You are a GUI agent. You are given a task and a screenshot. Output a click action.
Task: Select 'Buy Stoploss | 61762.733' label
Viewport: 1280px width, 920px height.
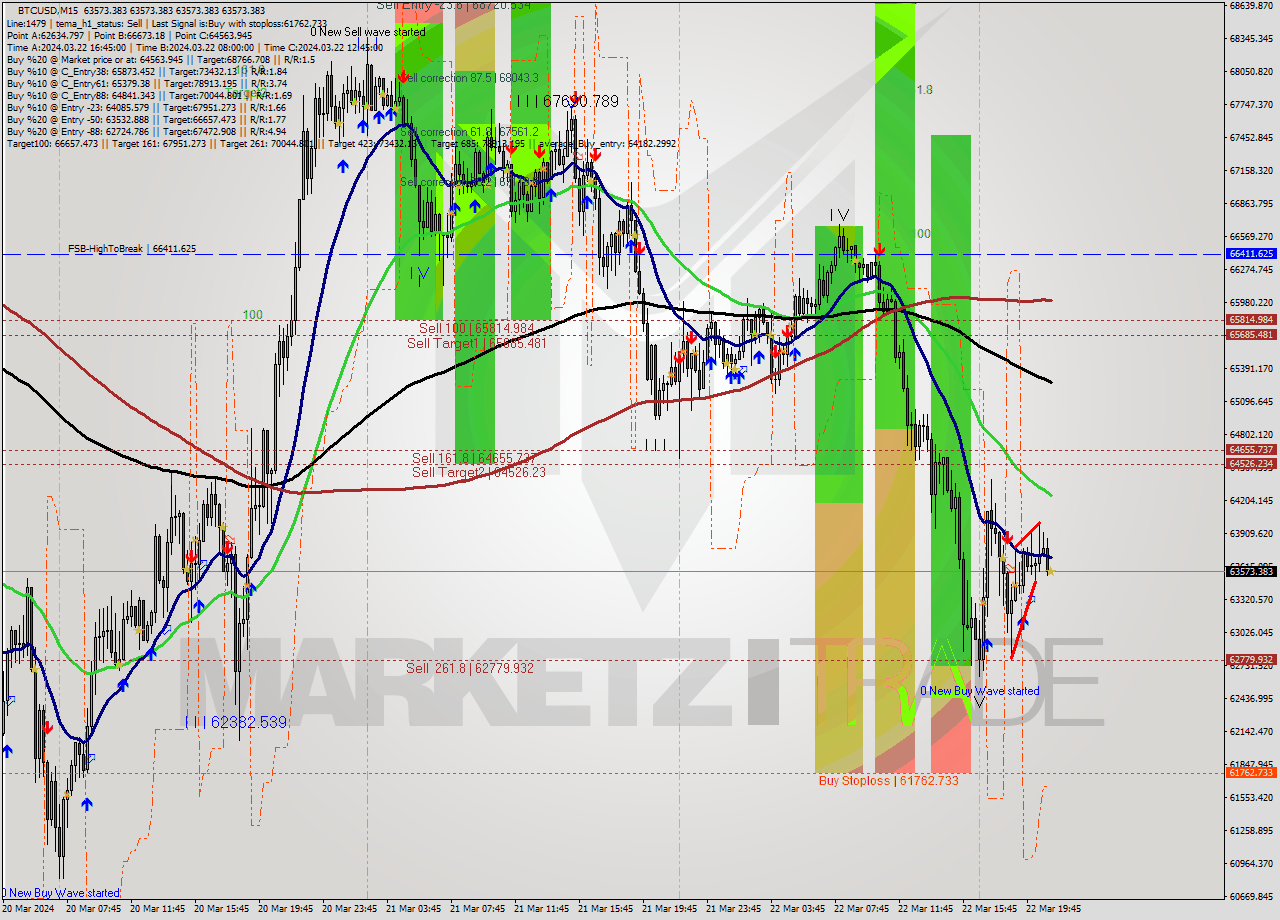point(888,780)
